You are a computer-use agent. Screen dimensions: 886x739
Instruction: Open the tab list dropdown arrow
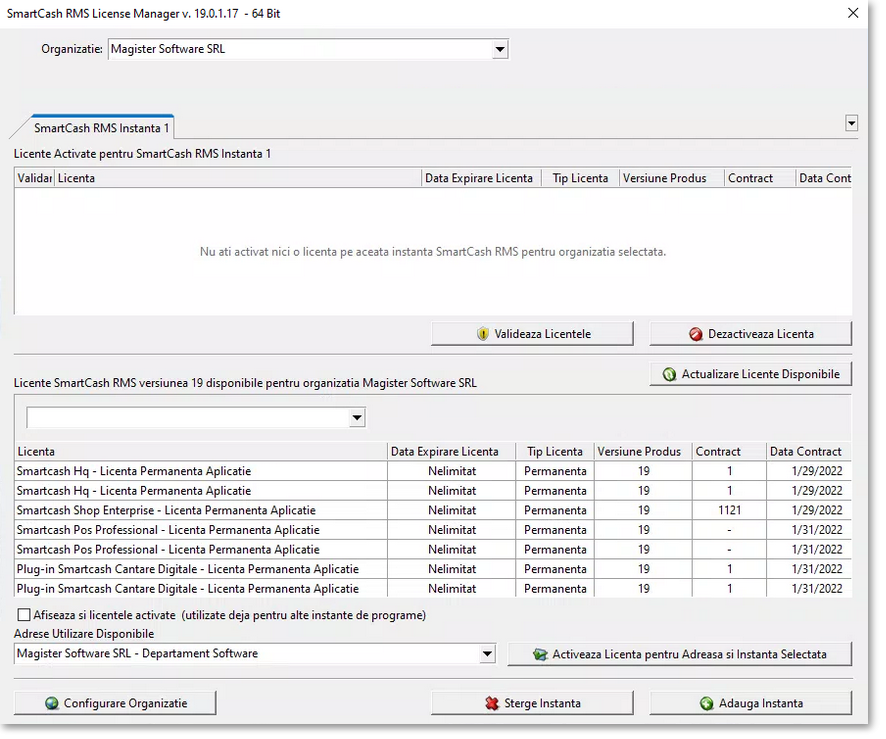[x=852, y=123]
